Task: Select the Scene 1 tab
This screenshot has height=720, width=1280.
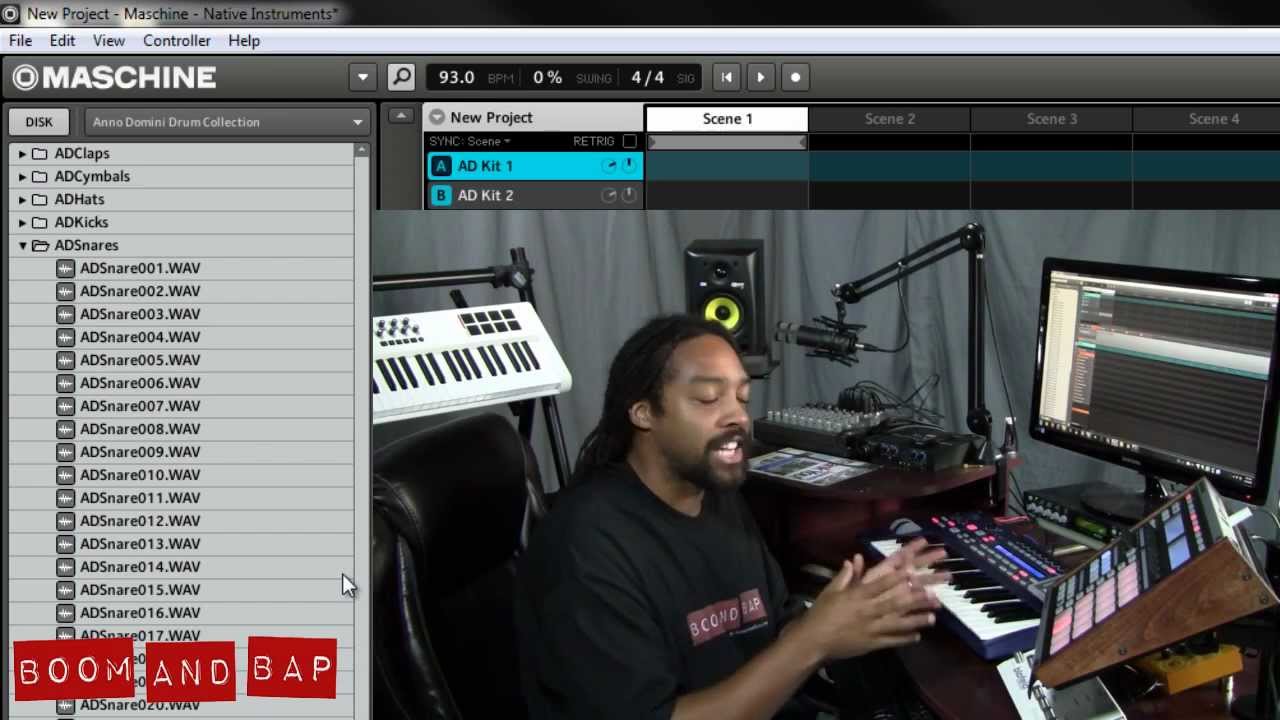Action: pyautogui.click(x=727, y=118)
